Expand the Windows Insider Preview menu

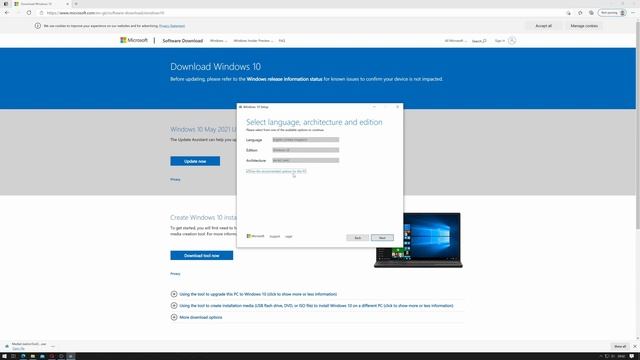click(253, 41)
